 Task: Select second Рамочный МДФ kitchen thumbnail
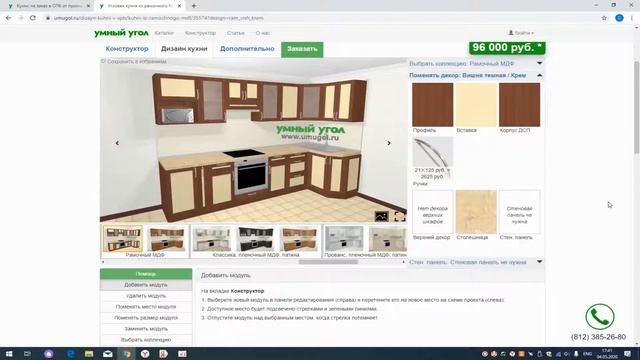pyautogui.click(x=167, y=239)
